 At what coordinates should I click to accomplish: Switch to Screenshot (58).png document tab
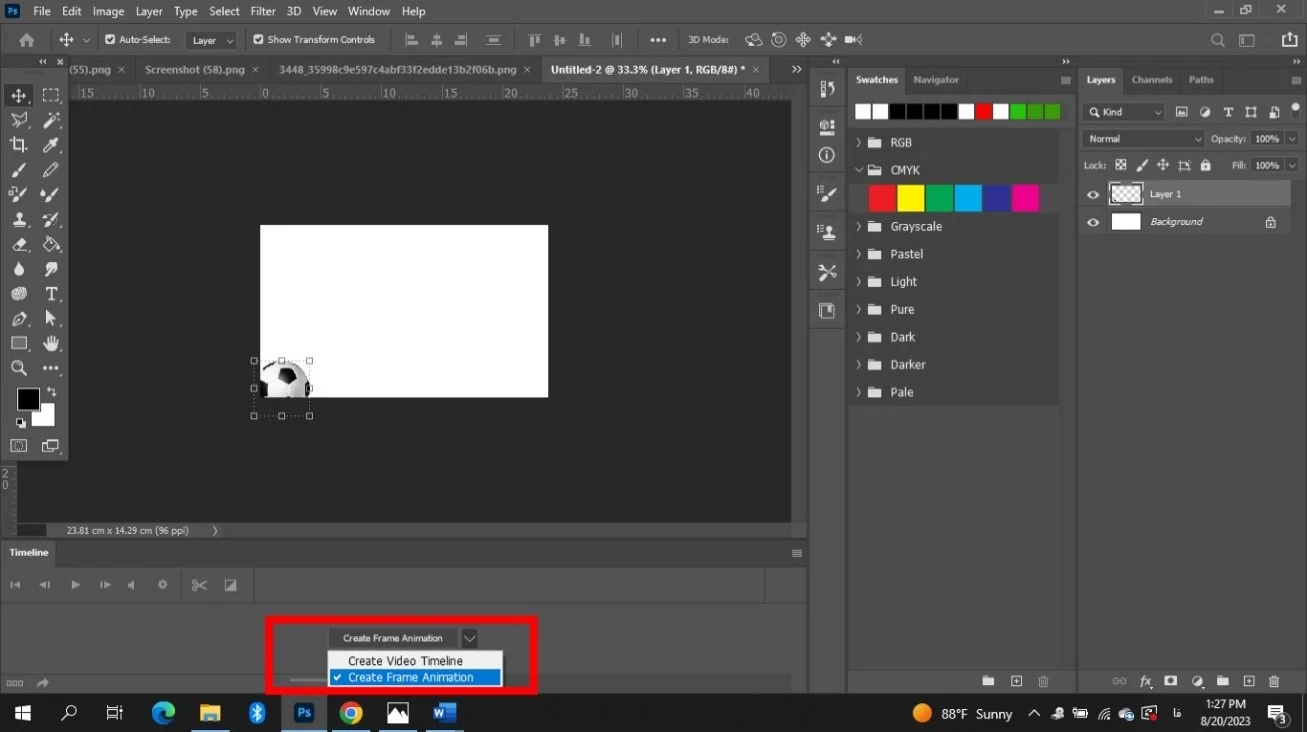194,70
